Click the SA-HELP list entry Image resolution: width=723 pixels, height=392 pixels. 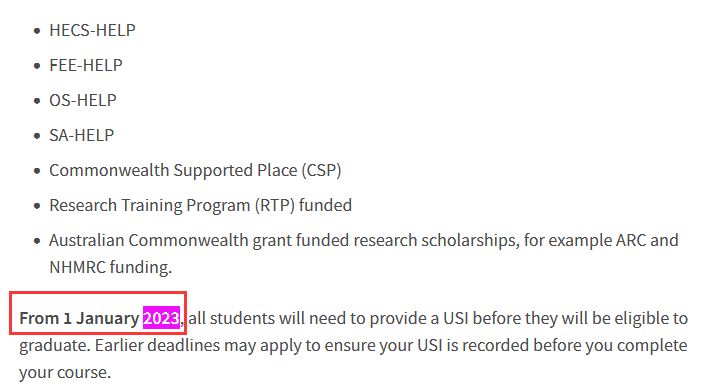[82, 136]
